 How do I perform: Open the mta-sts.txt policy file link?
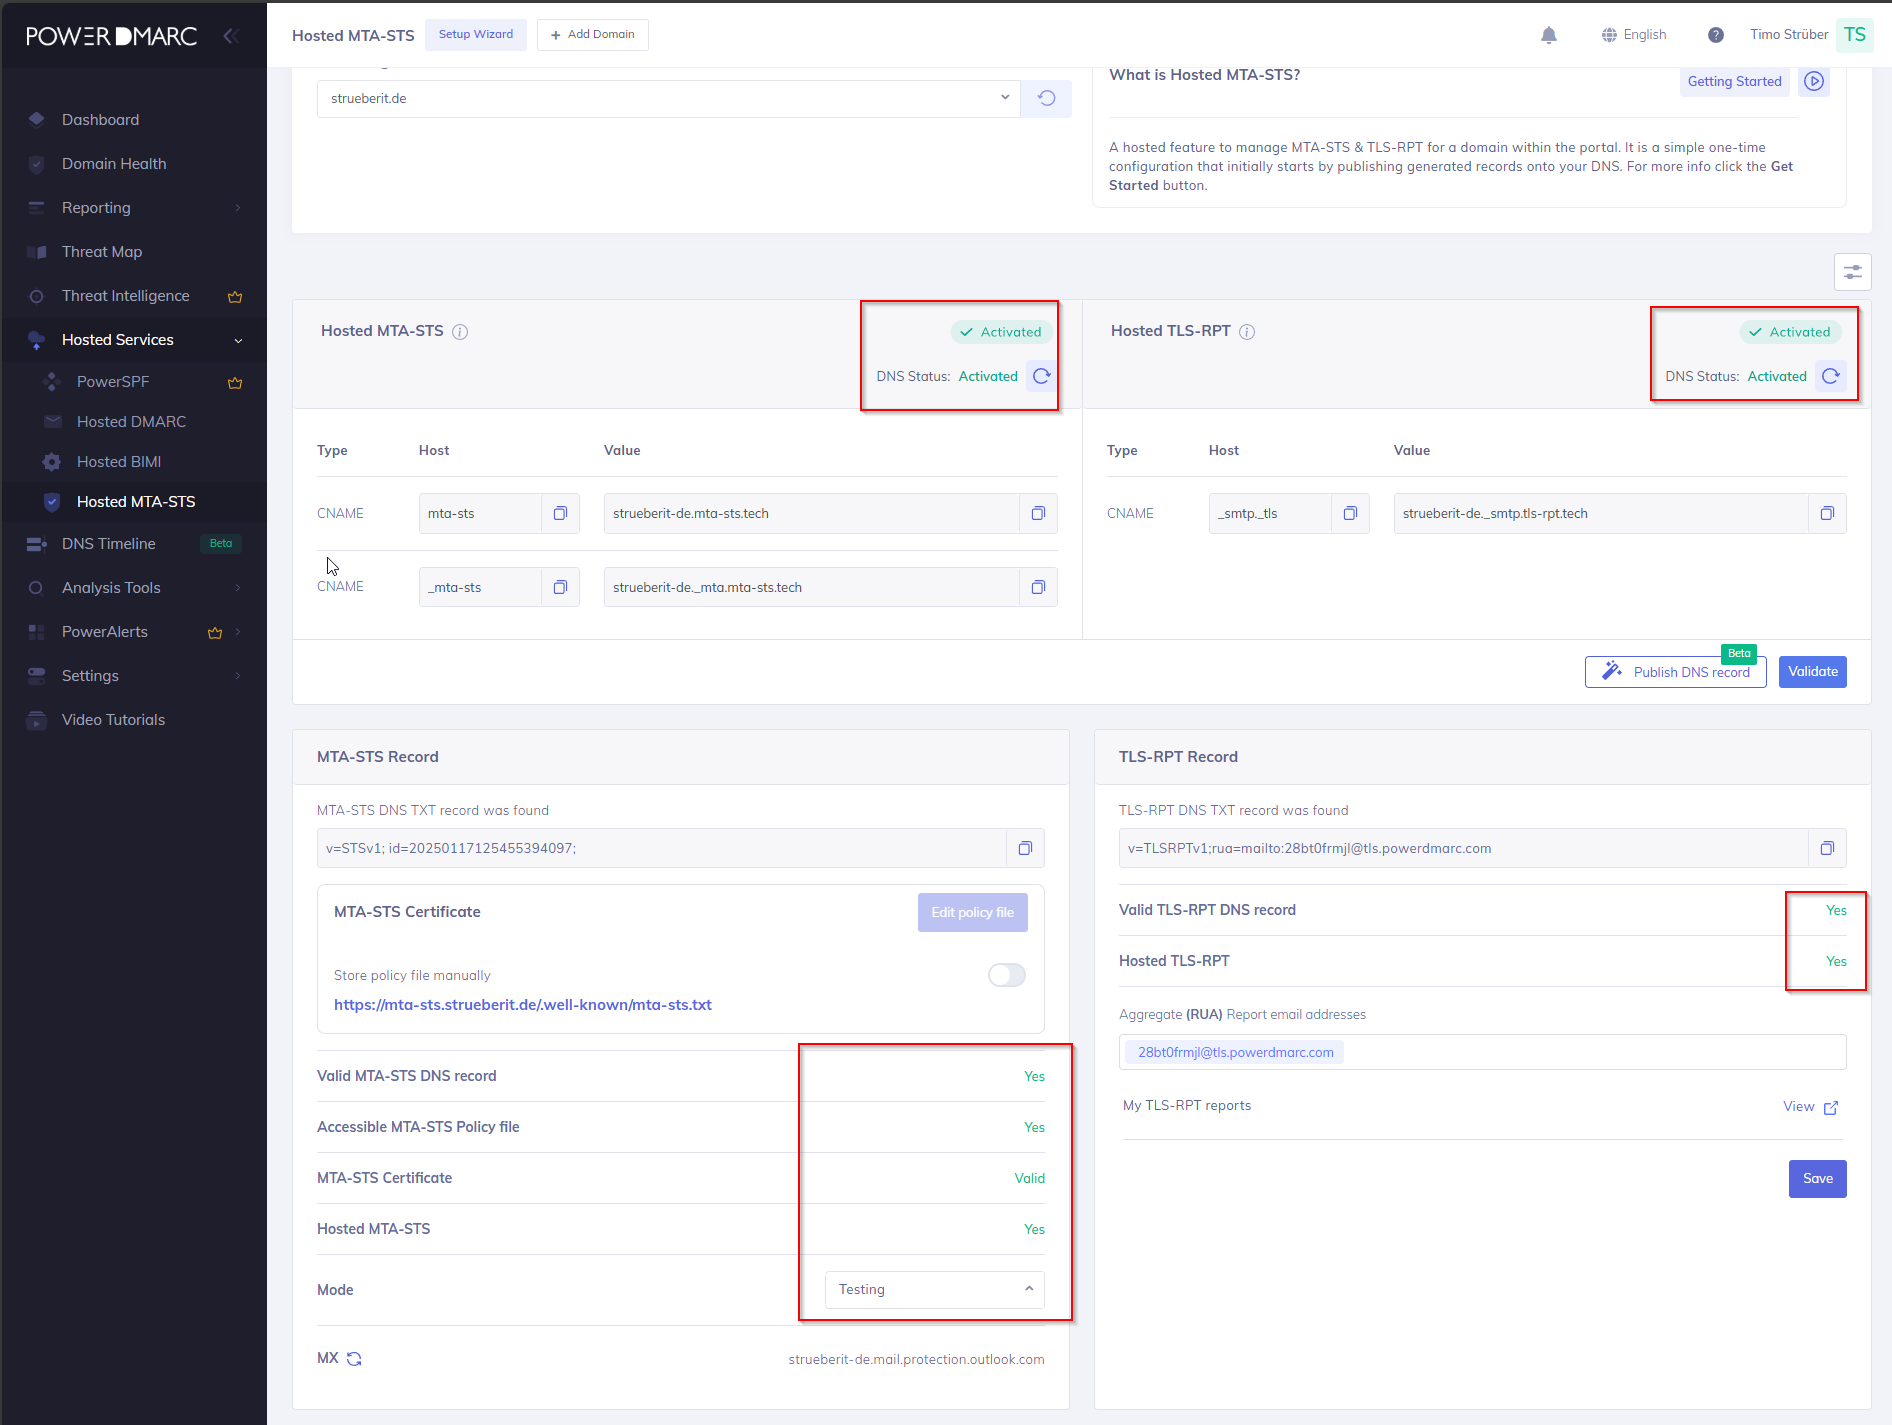pyautogui.click(x=523, y=1005)
